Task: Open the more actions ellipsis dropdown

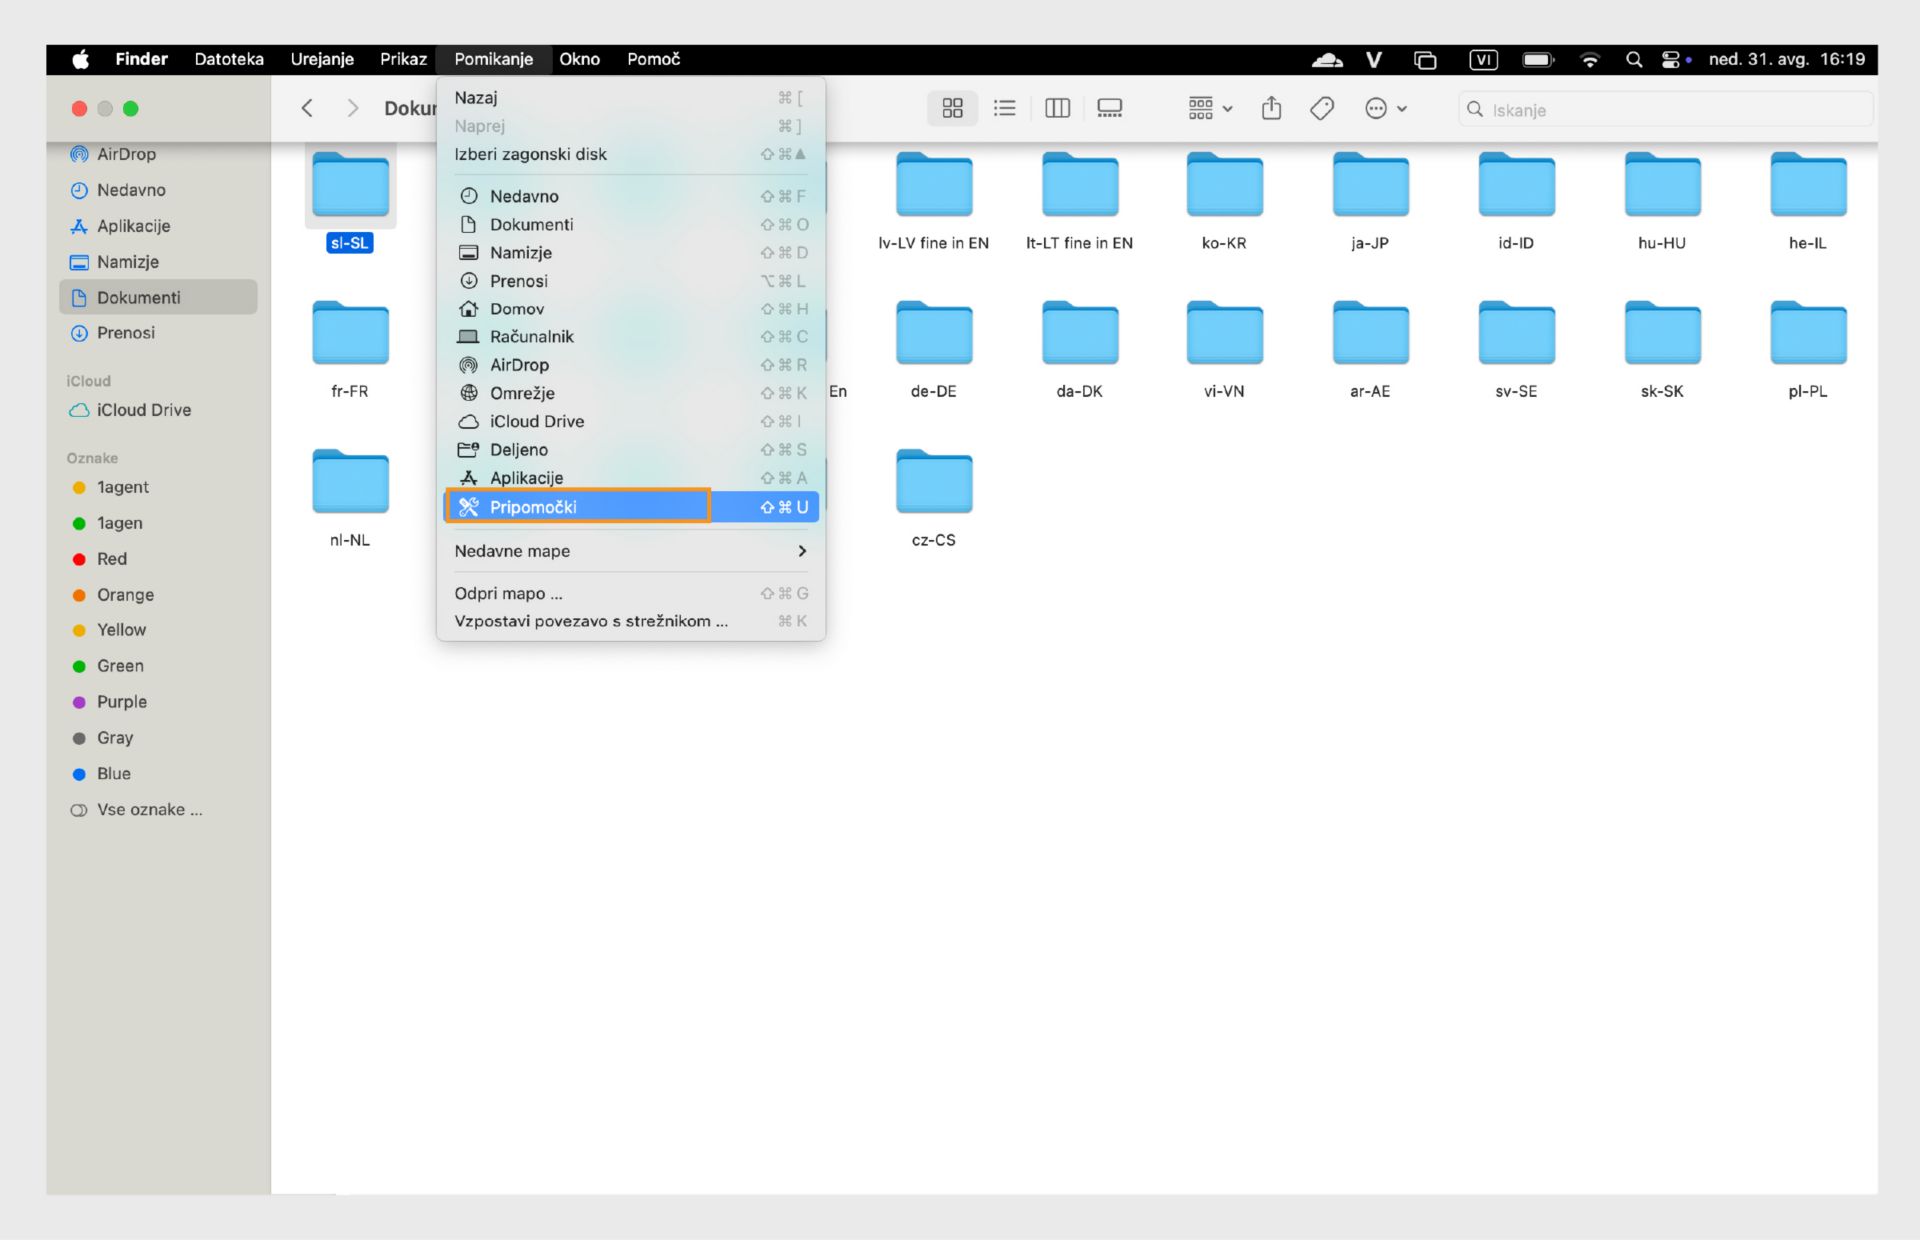Action: pyautogui.click(x=1385, y=108)
